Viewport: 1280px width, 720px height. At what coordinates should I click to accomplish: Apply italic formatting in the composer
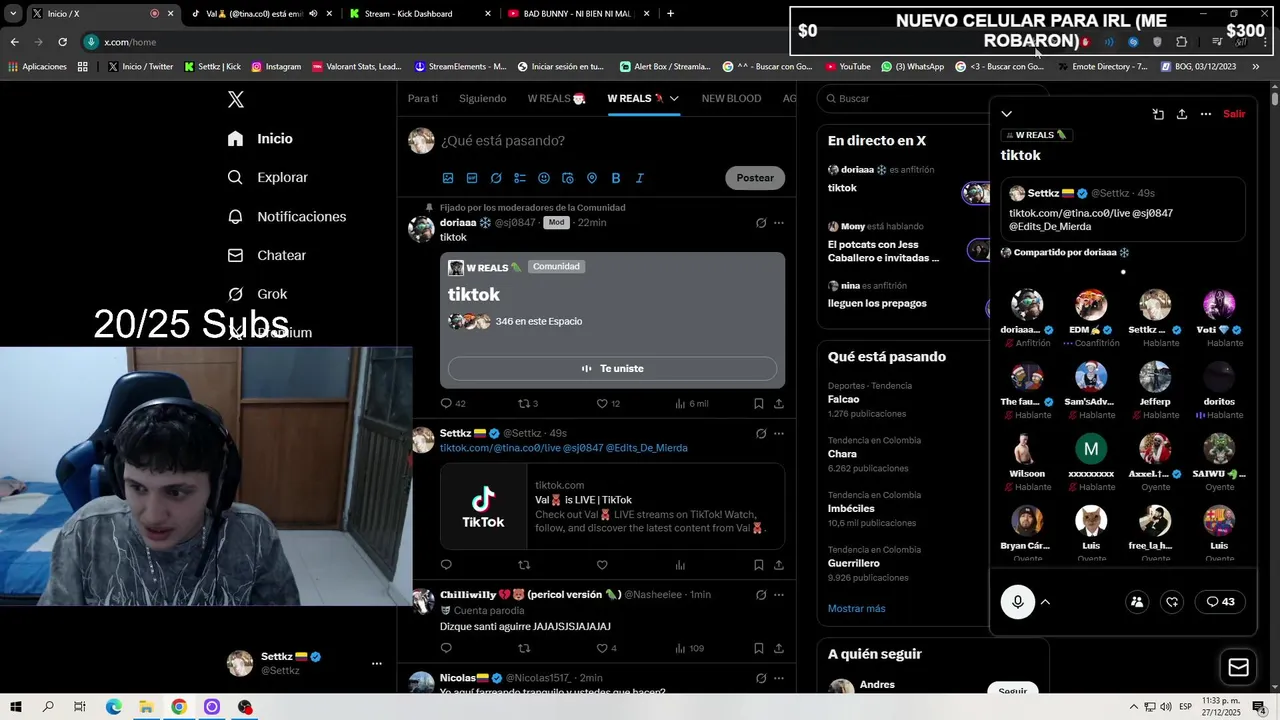tap(640, 178)
